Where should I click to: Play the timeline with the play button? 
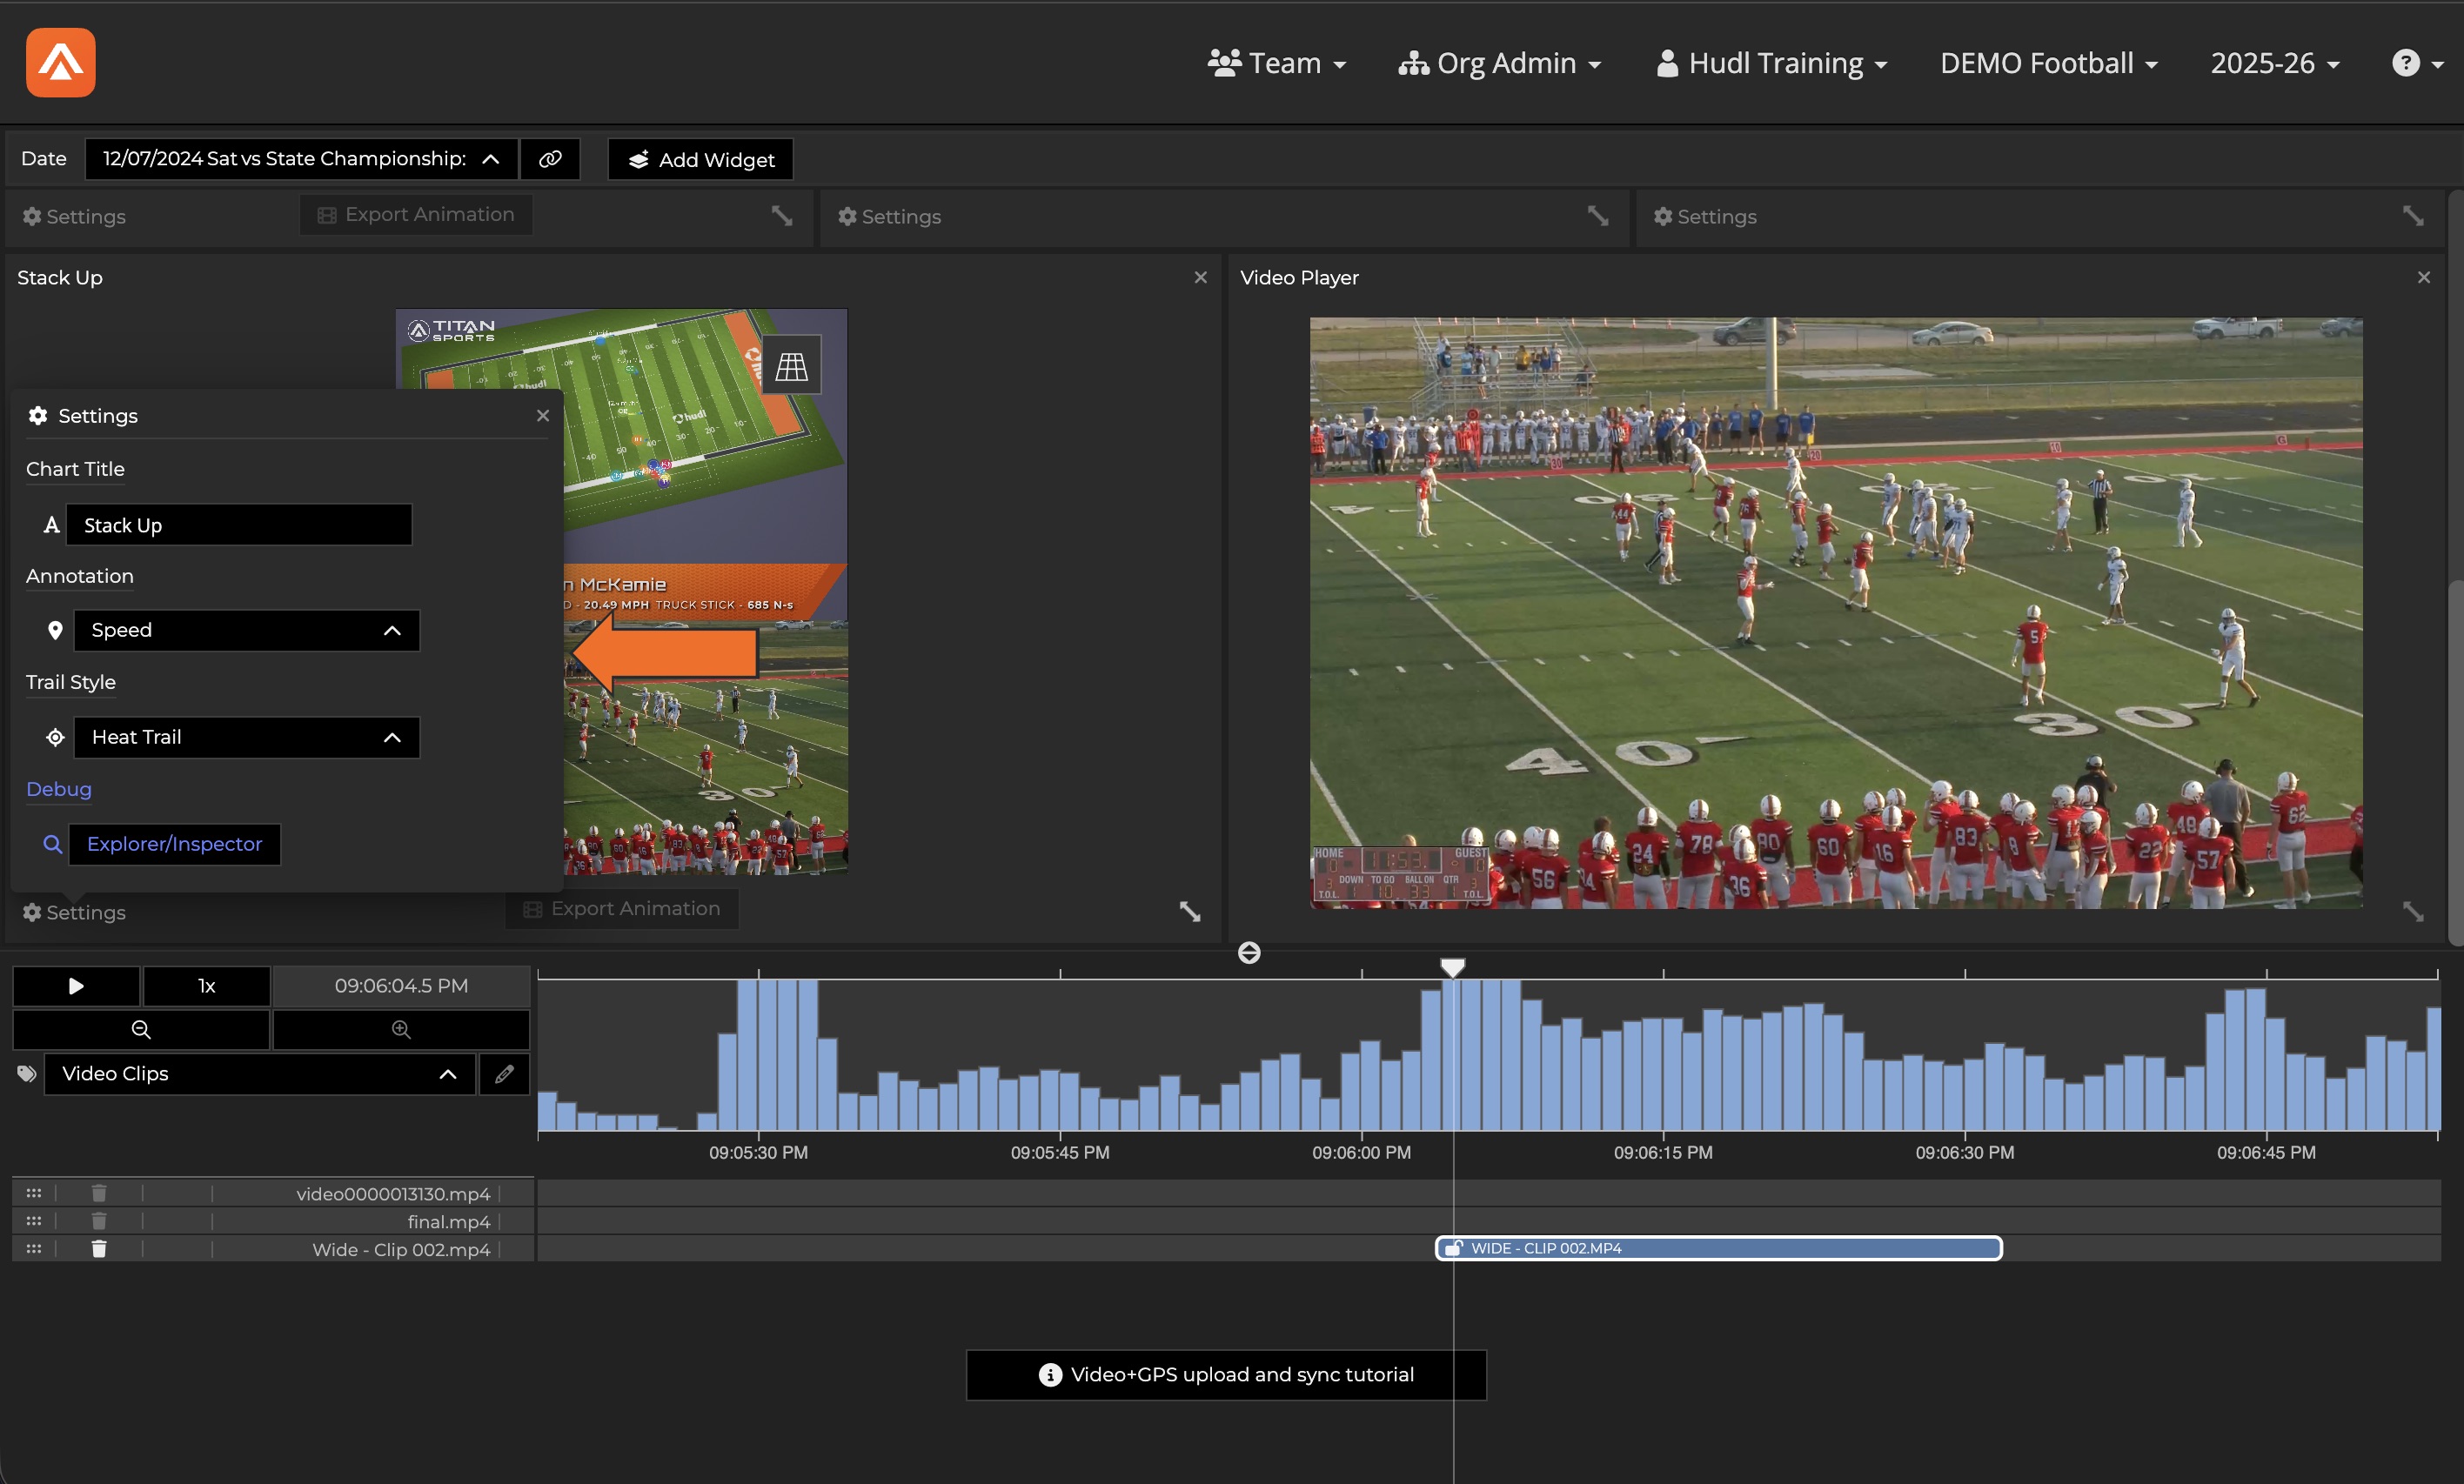coord(76,986)
